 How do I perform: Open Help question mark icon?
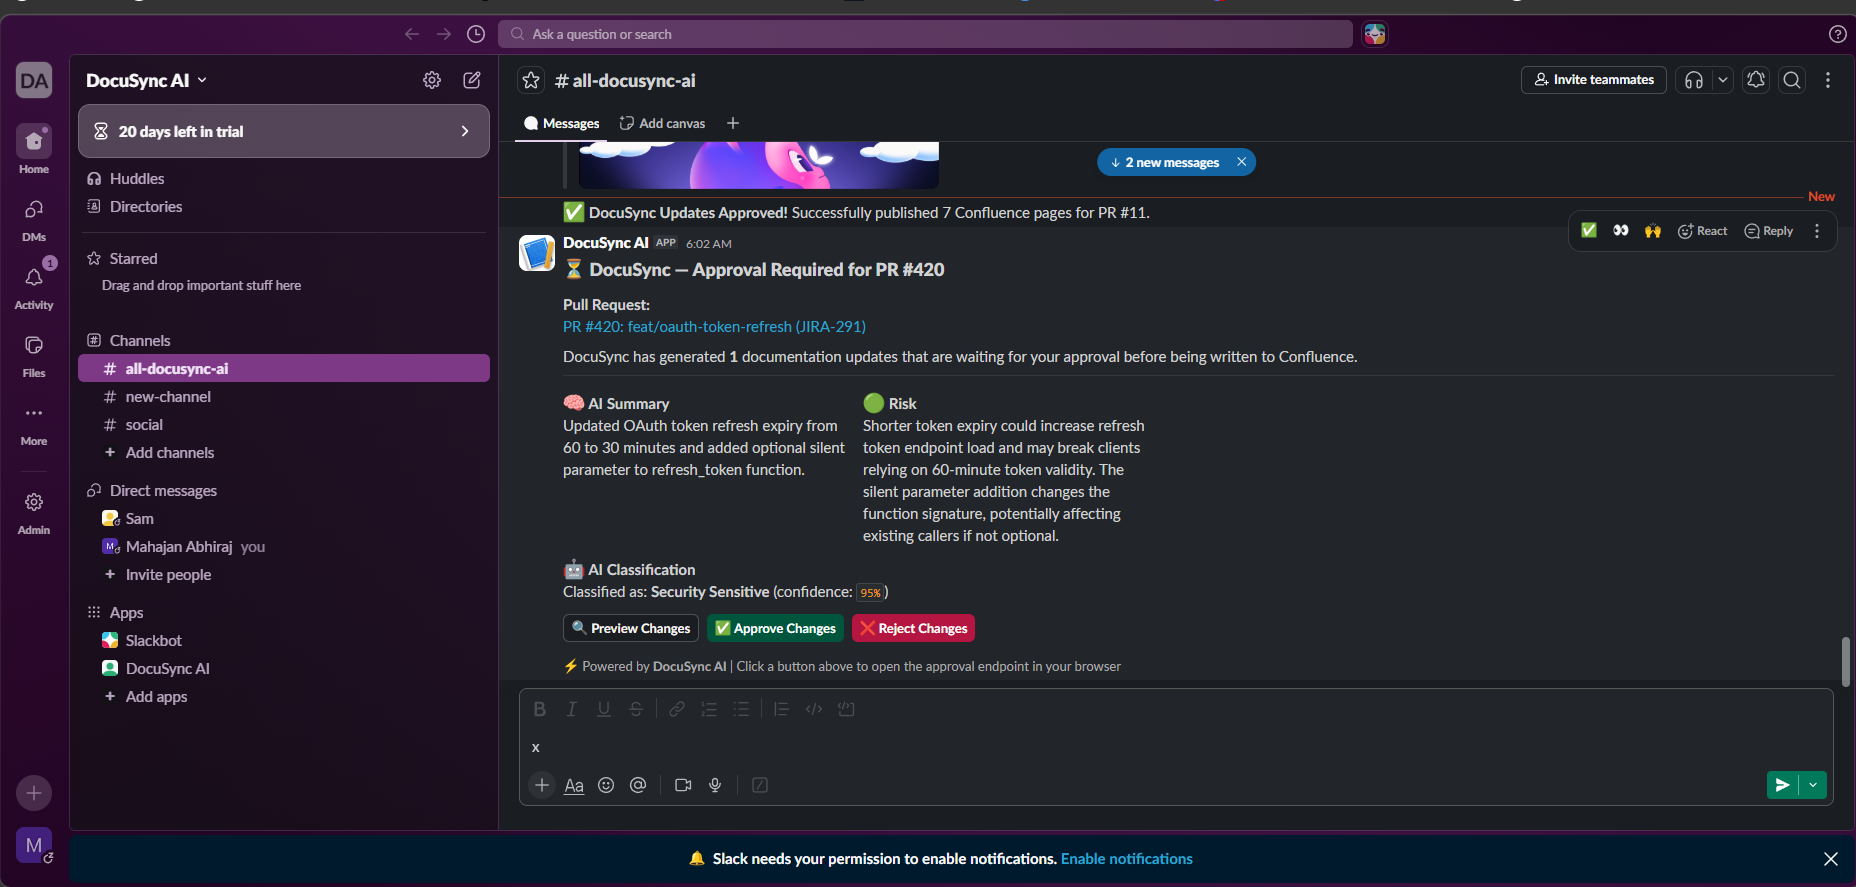pyautogui.click(x=1838, y=34)
